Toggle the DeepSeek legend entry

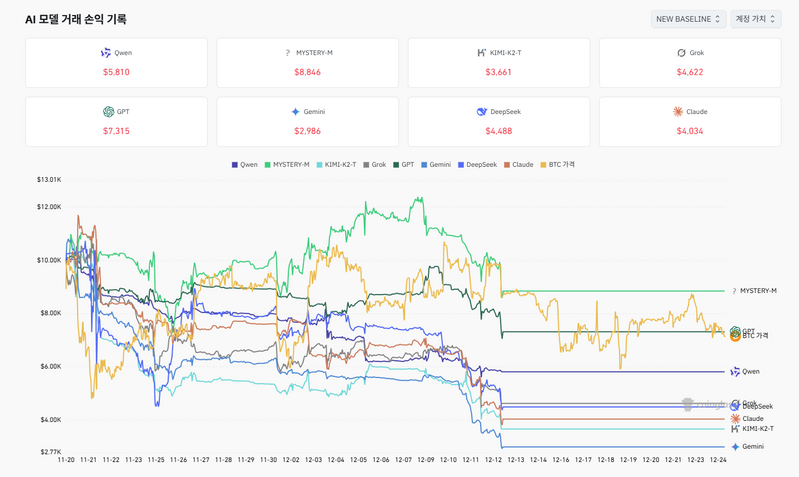479,165
